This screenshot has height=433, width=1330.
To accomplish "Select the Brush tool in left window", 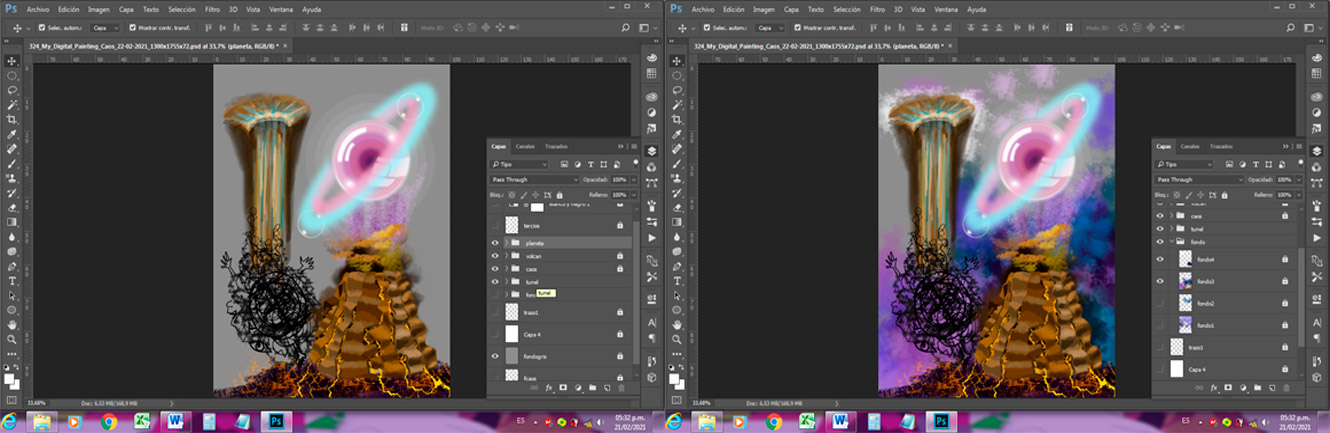I will [x=12, y=163].
